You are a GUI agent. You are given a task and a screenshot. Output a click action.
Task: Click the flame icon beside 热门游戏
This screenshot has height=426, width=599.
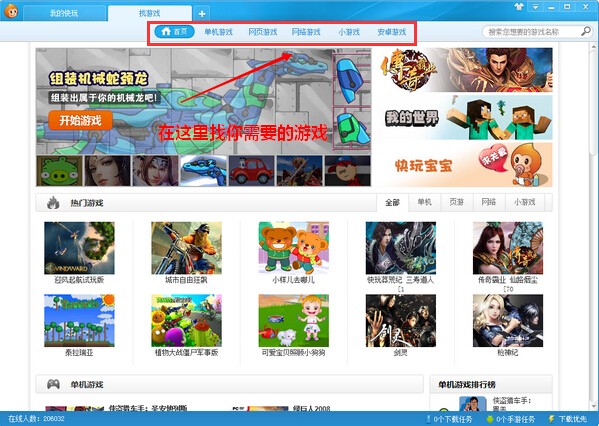point(53,202)
